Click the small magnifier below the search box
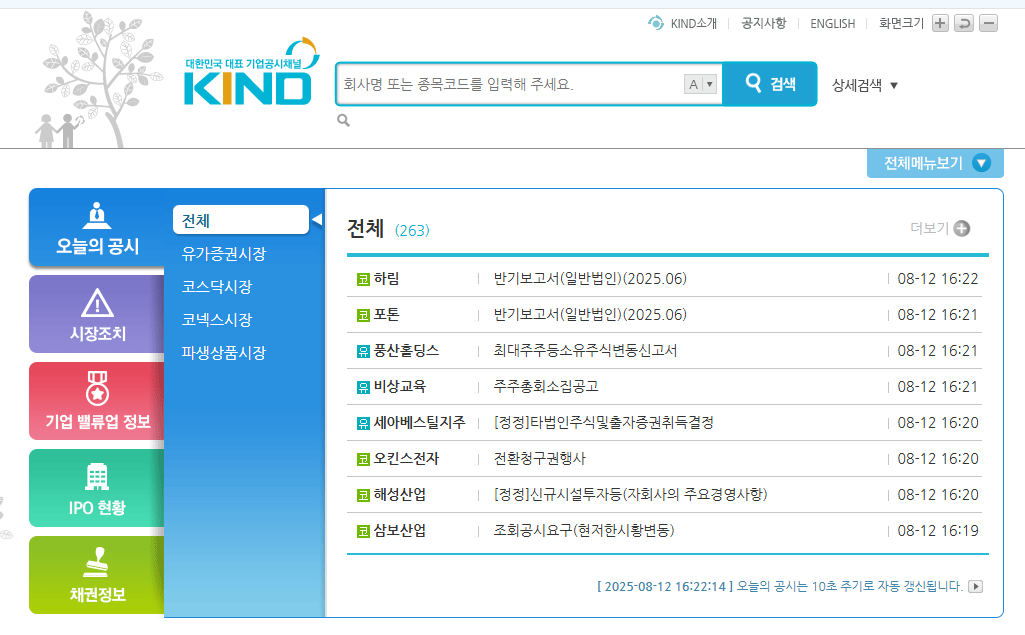 pyautogui.click(x=343, y=120)
